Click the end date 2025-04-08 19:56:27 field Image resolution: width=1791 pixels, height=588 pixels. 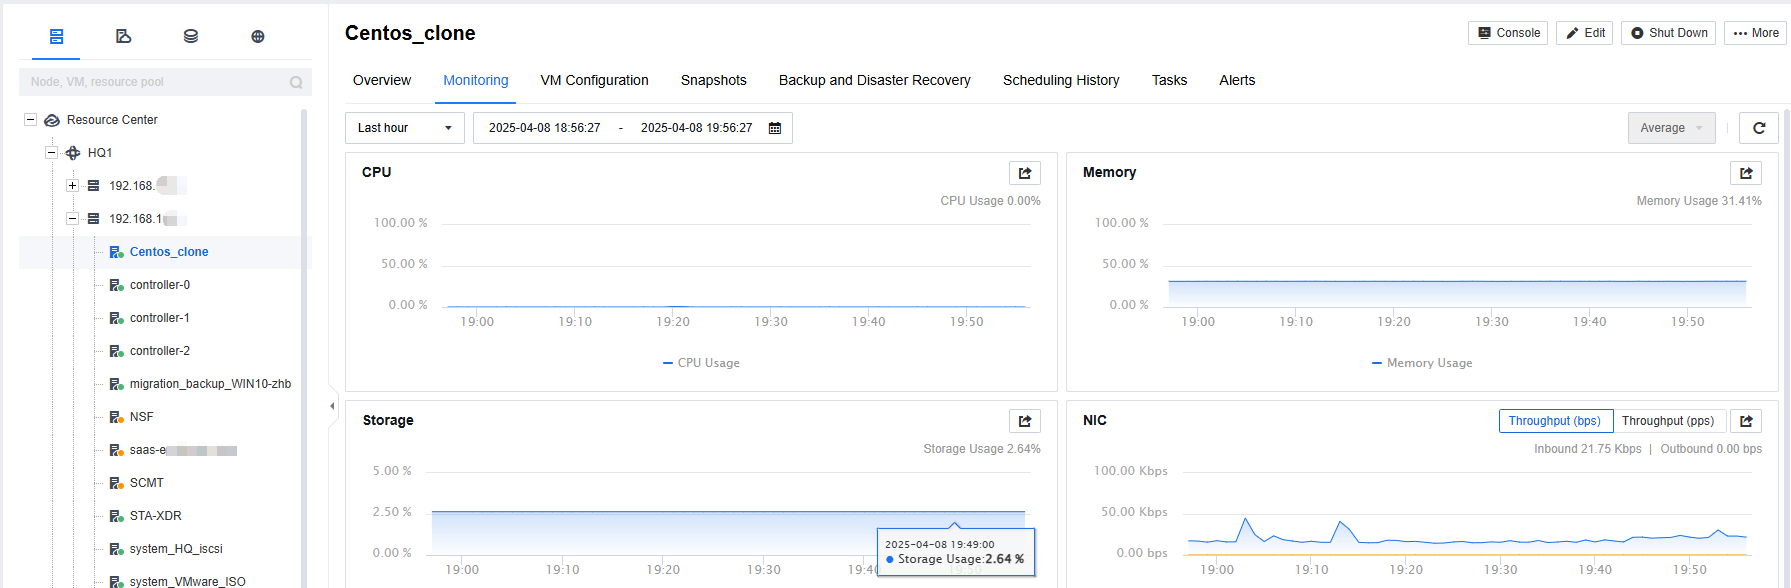[x=697, y=128]
